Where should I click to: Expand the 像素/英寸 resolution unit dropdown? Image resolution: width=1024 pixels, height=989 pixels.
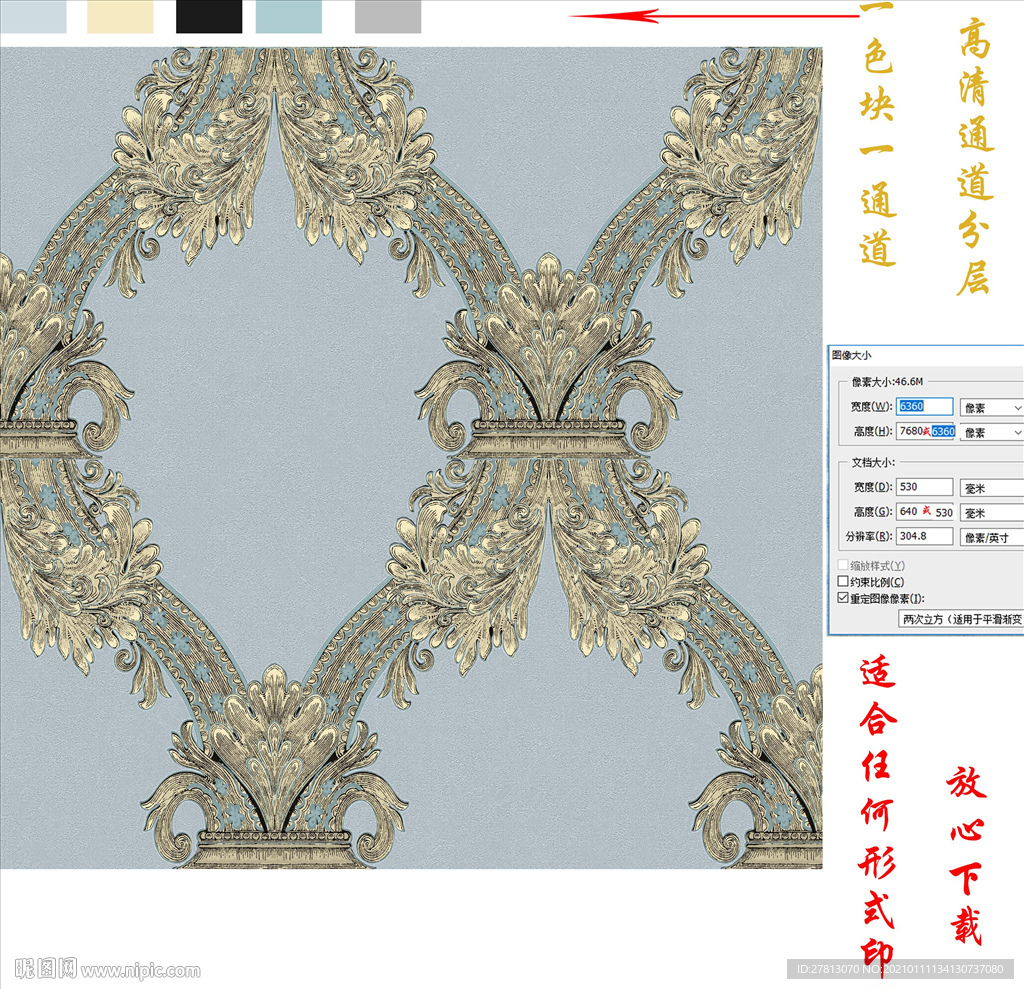click(x=991, y=537)
